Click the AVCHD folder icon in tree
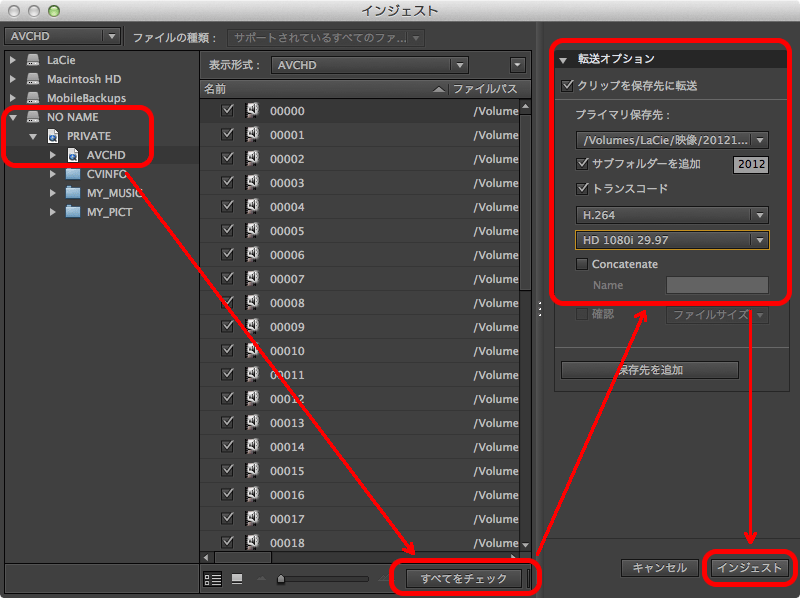Screen dimensions: 800x598 (x=72, y=155)
